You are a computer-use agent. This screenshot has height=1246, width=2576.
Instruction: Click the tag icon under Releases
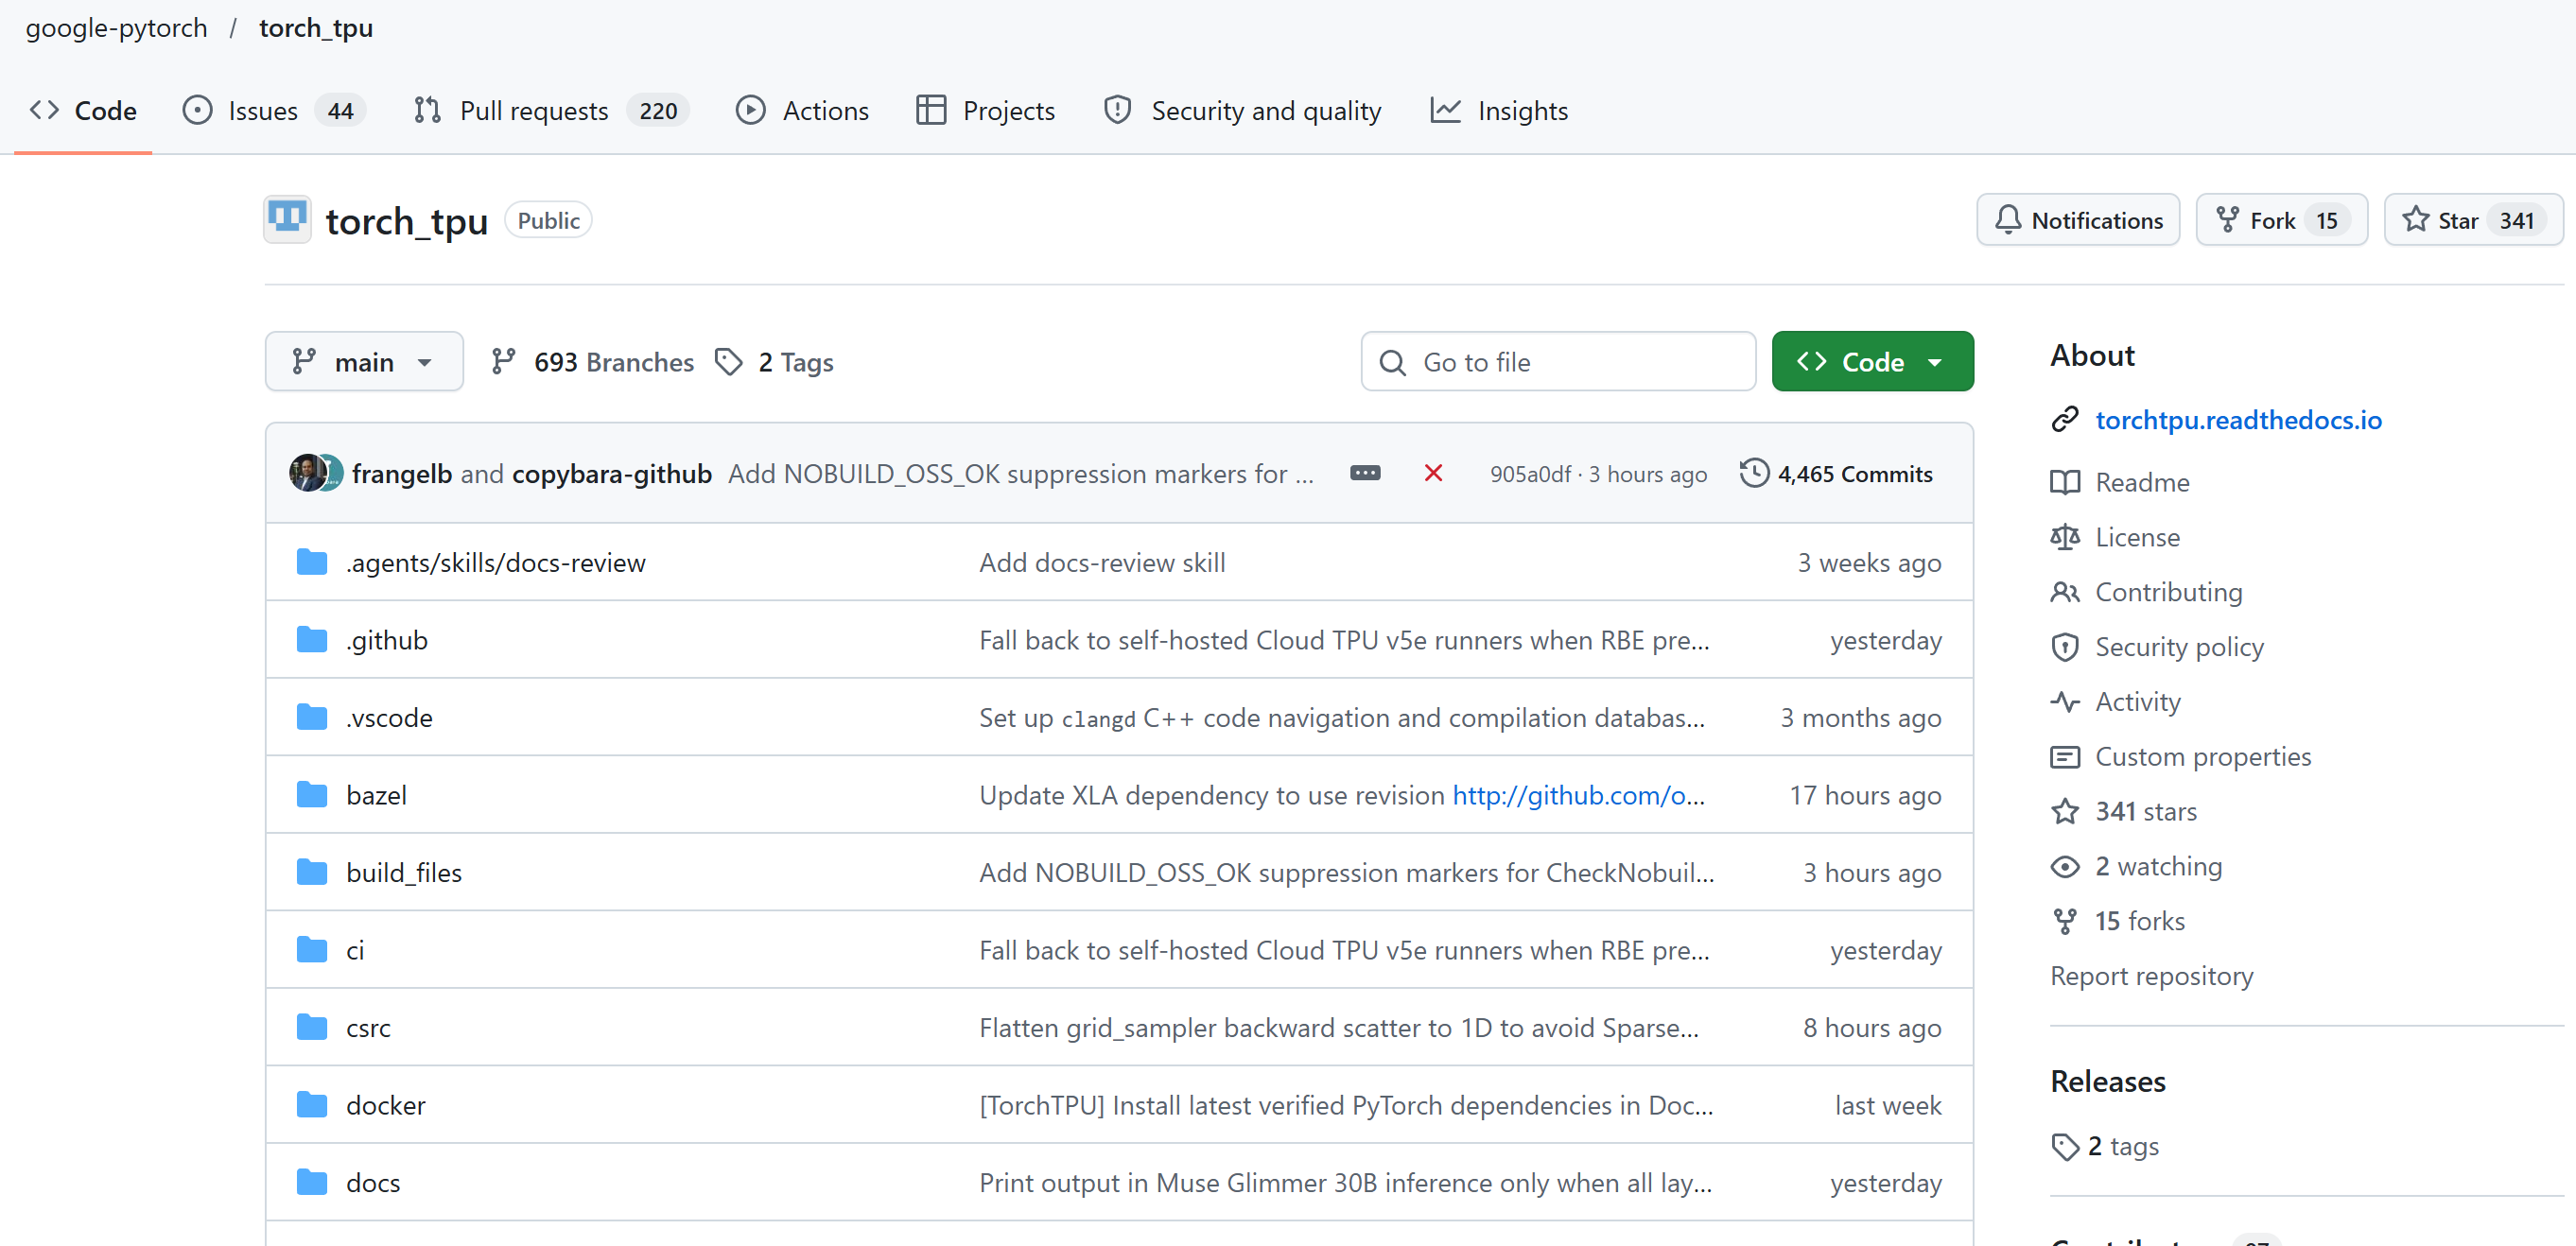pos(2064,1146)
